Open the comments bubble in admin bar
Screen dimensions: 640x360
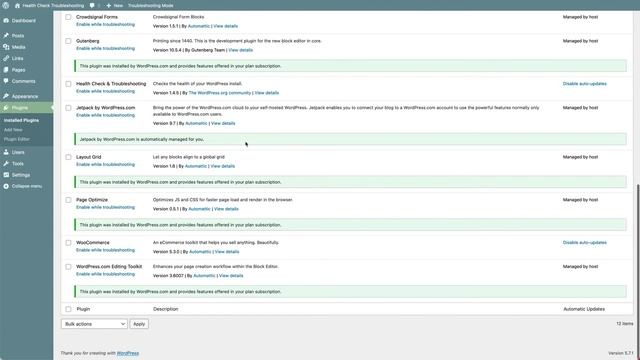pyautogui.click(x=92, y=6)
